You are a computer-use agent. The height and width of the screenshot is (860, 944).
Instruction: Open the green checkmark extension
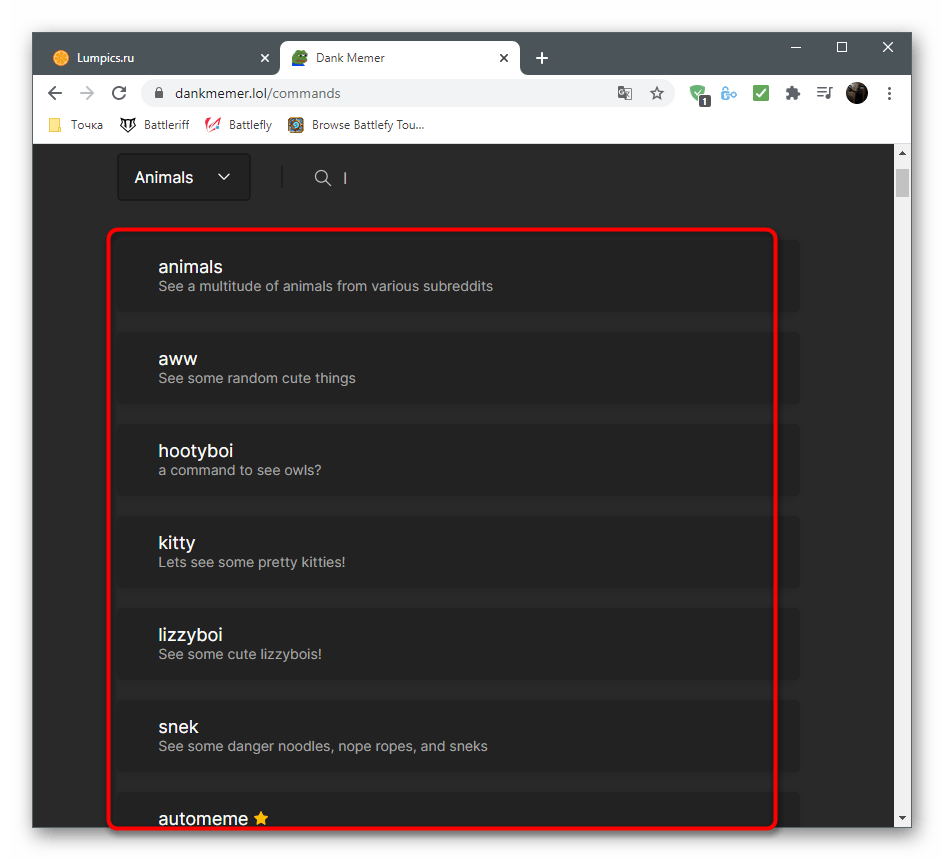761,93
